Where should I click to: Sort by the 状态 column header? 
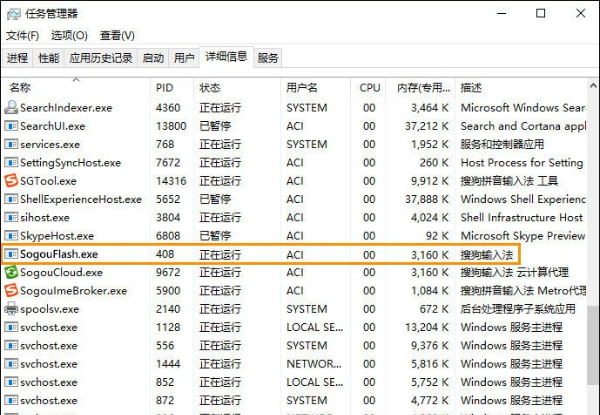(x=237, y=88)
